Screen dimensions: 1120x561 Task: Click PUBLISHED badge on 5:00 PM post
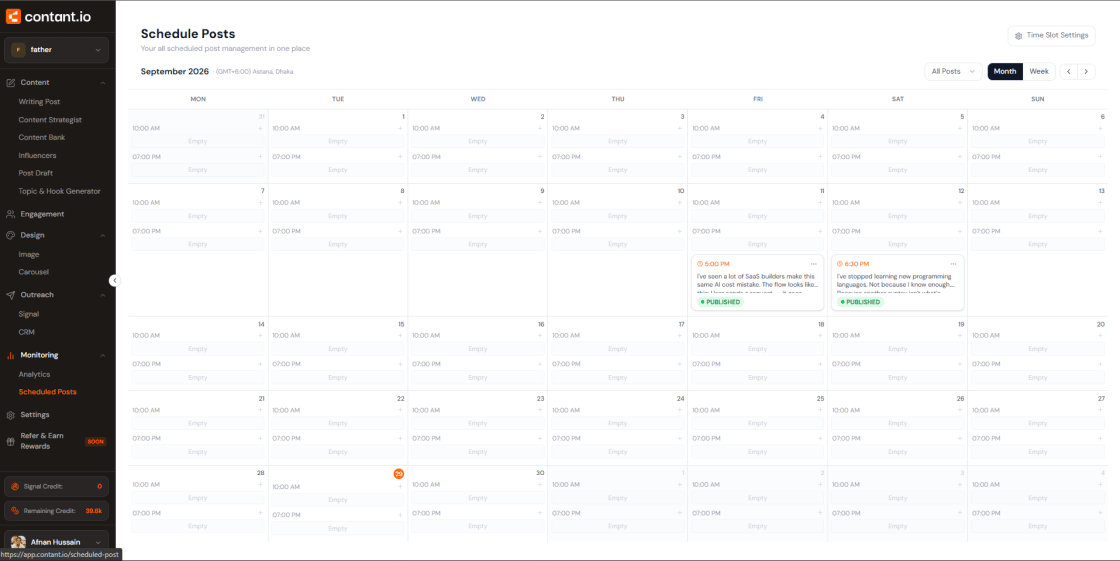tap(720, 302)
